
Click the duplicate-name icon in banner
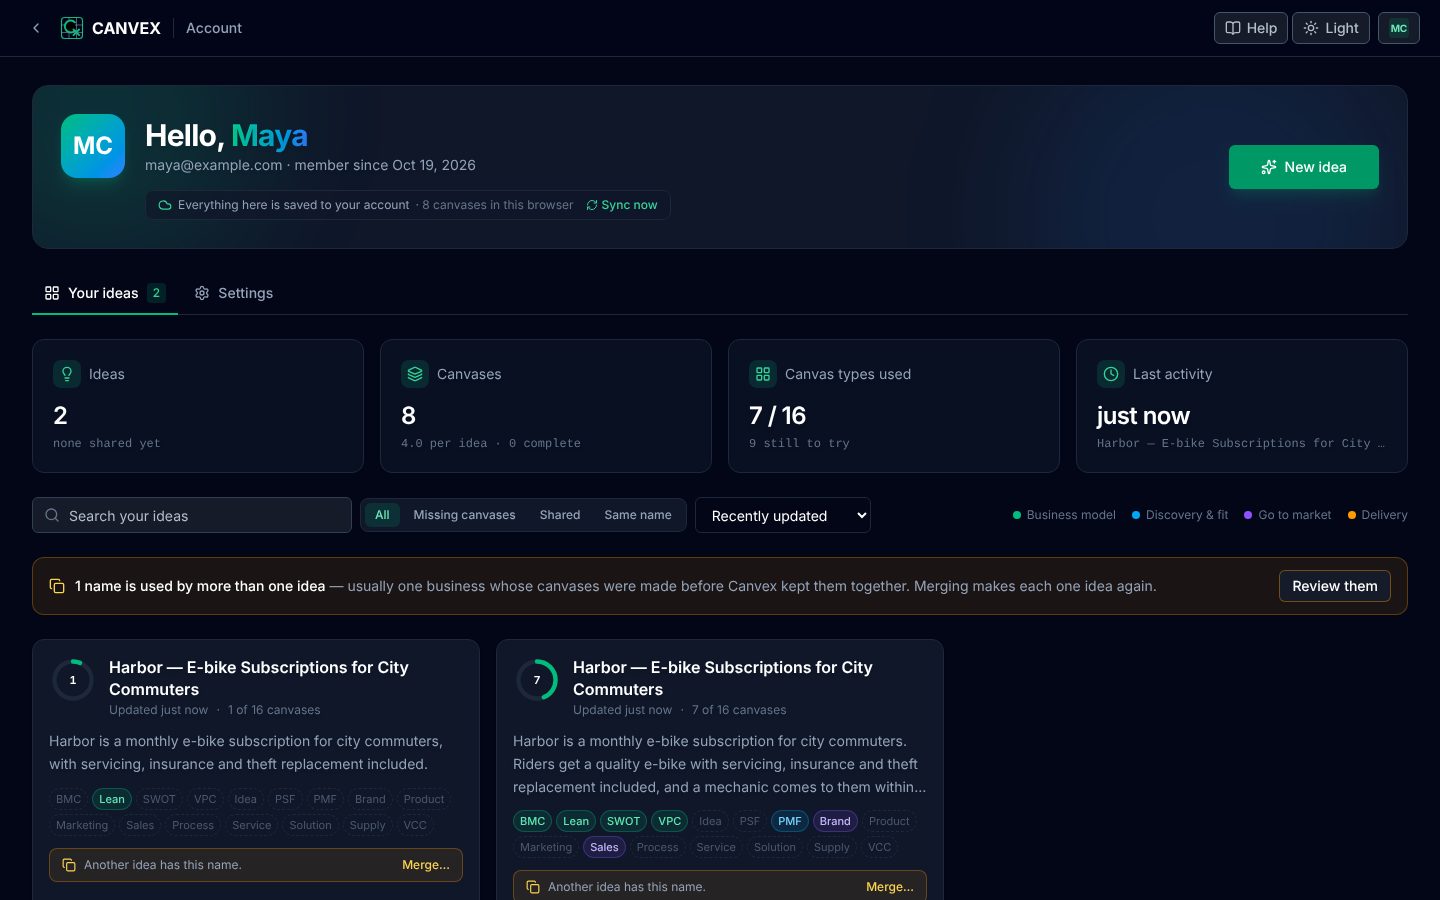57,586
